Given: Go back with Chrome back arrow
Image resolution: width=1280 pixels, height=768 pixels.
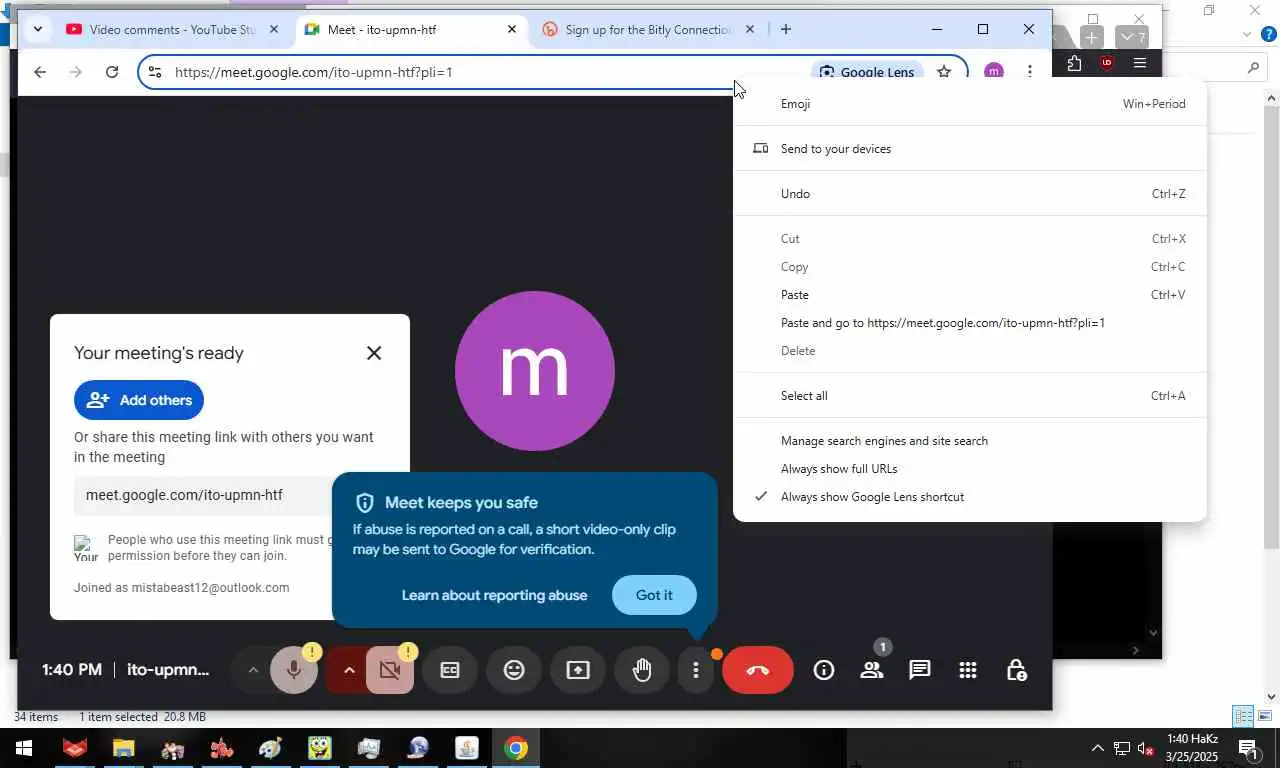Looking at the screenshot, I should click(40, 72).
